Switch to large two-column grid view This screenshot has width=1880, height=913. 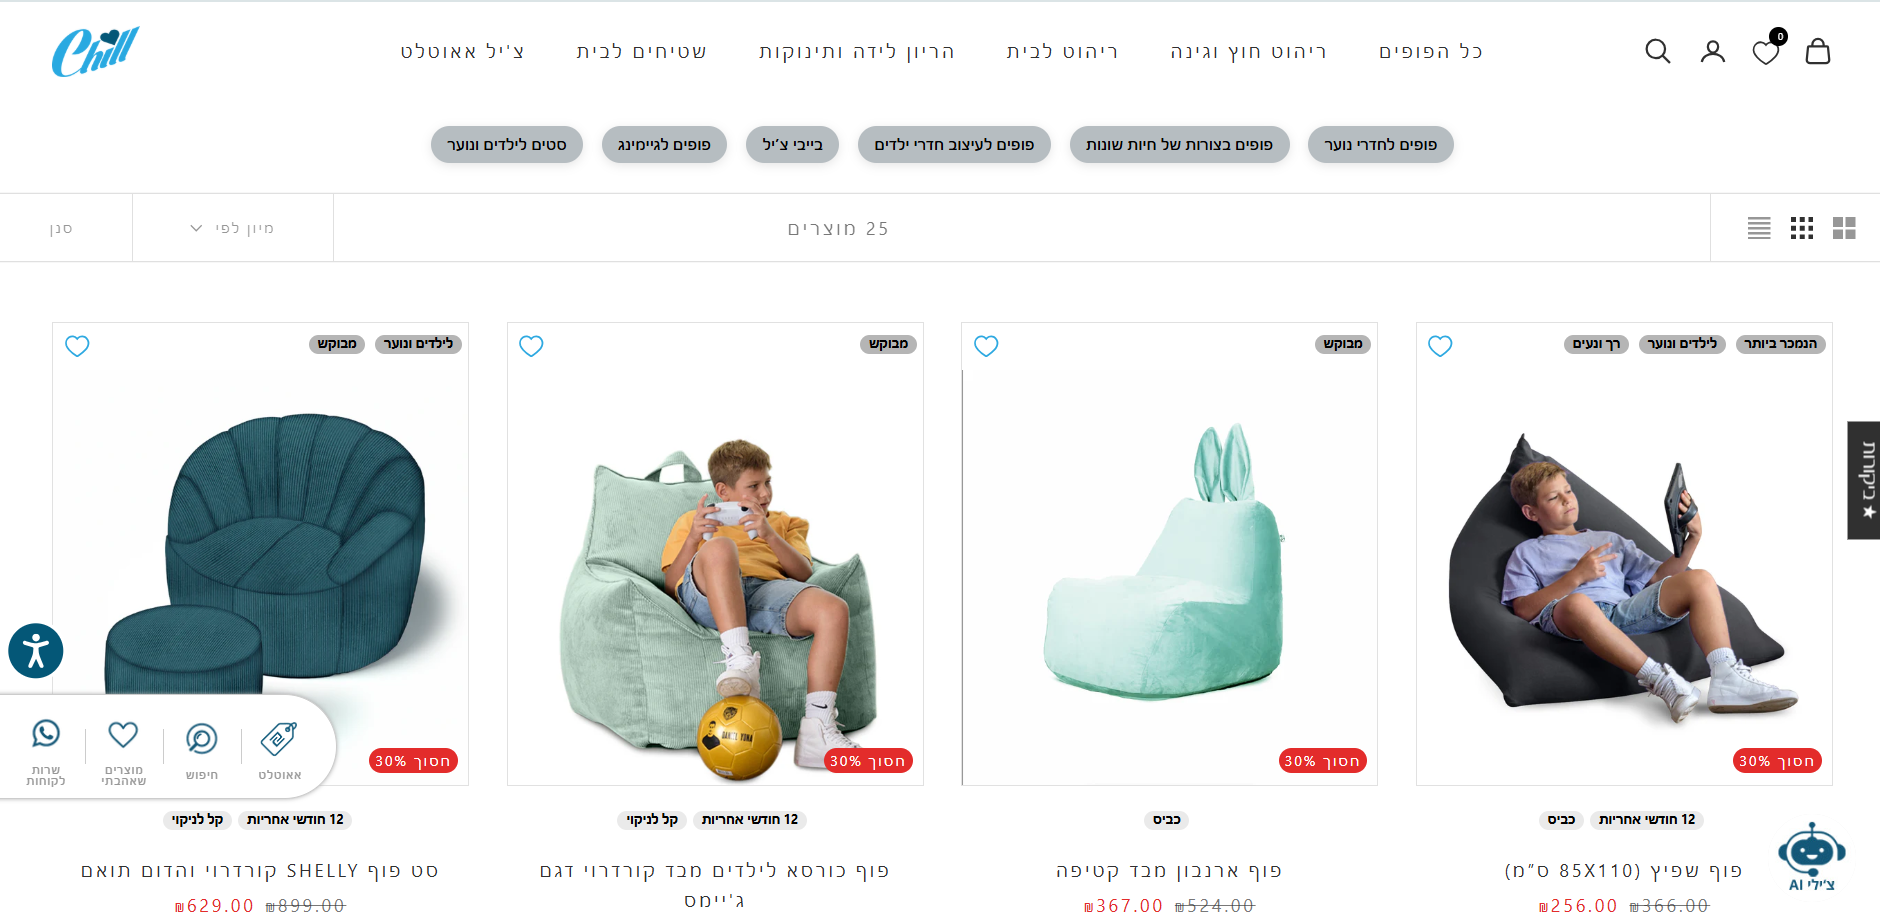tap(1844, 228)
